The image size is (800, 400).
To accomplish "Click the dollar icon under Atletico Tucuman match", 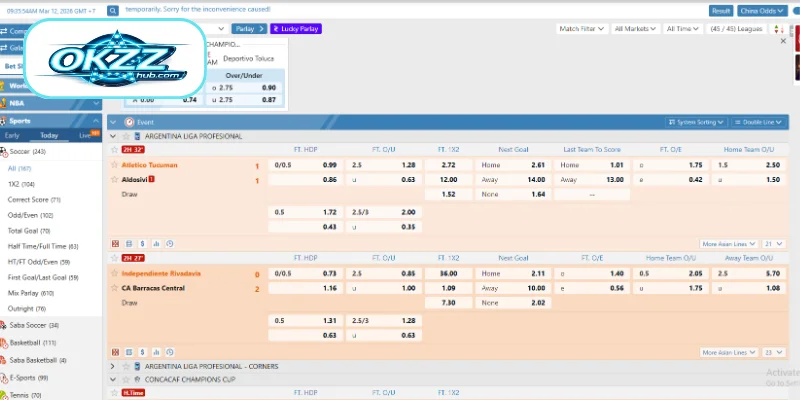I will [x=143, y=244].
